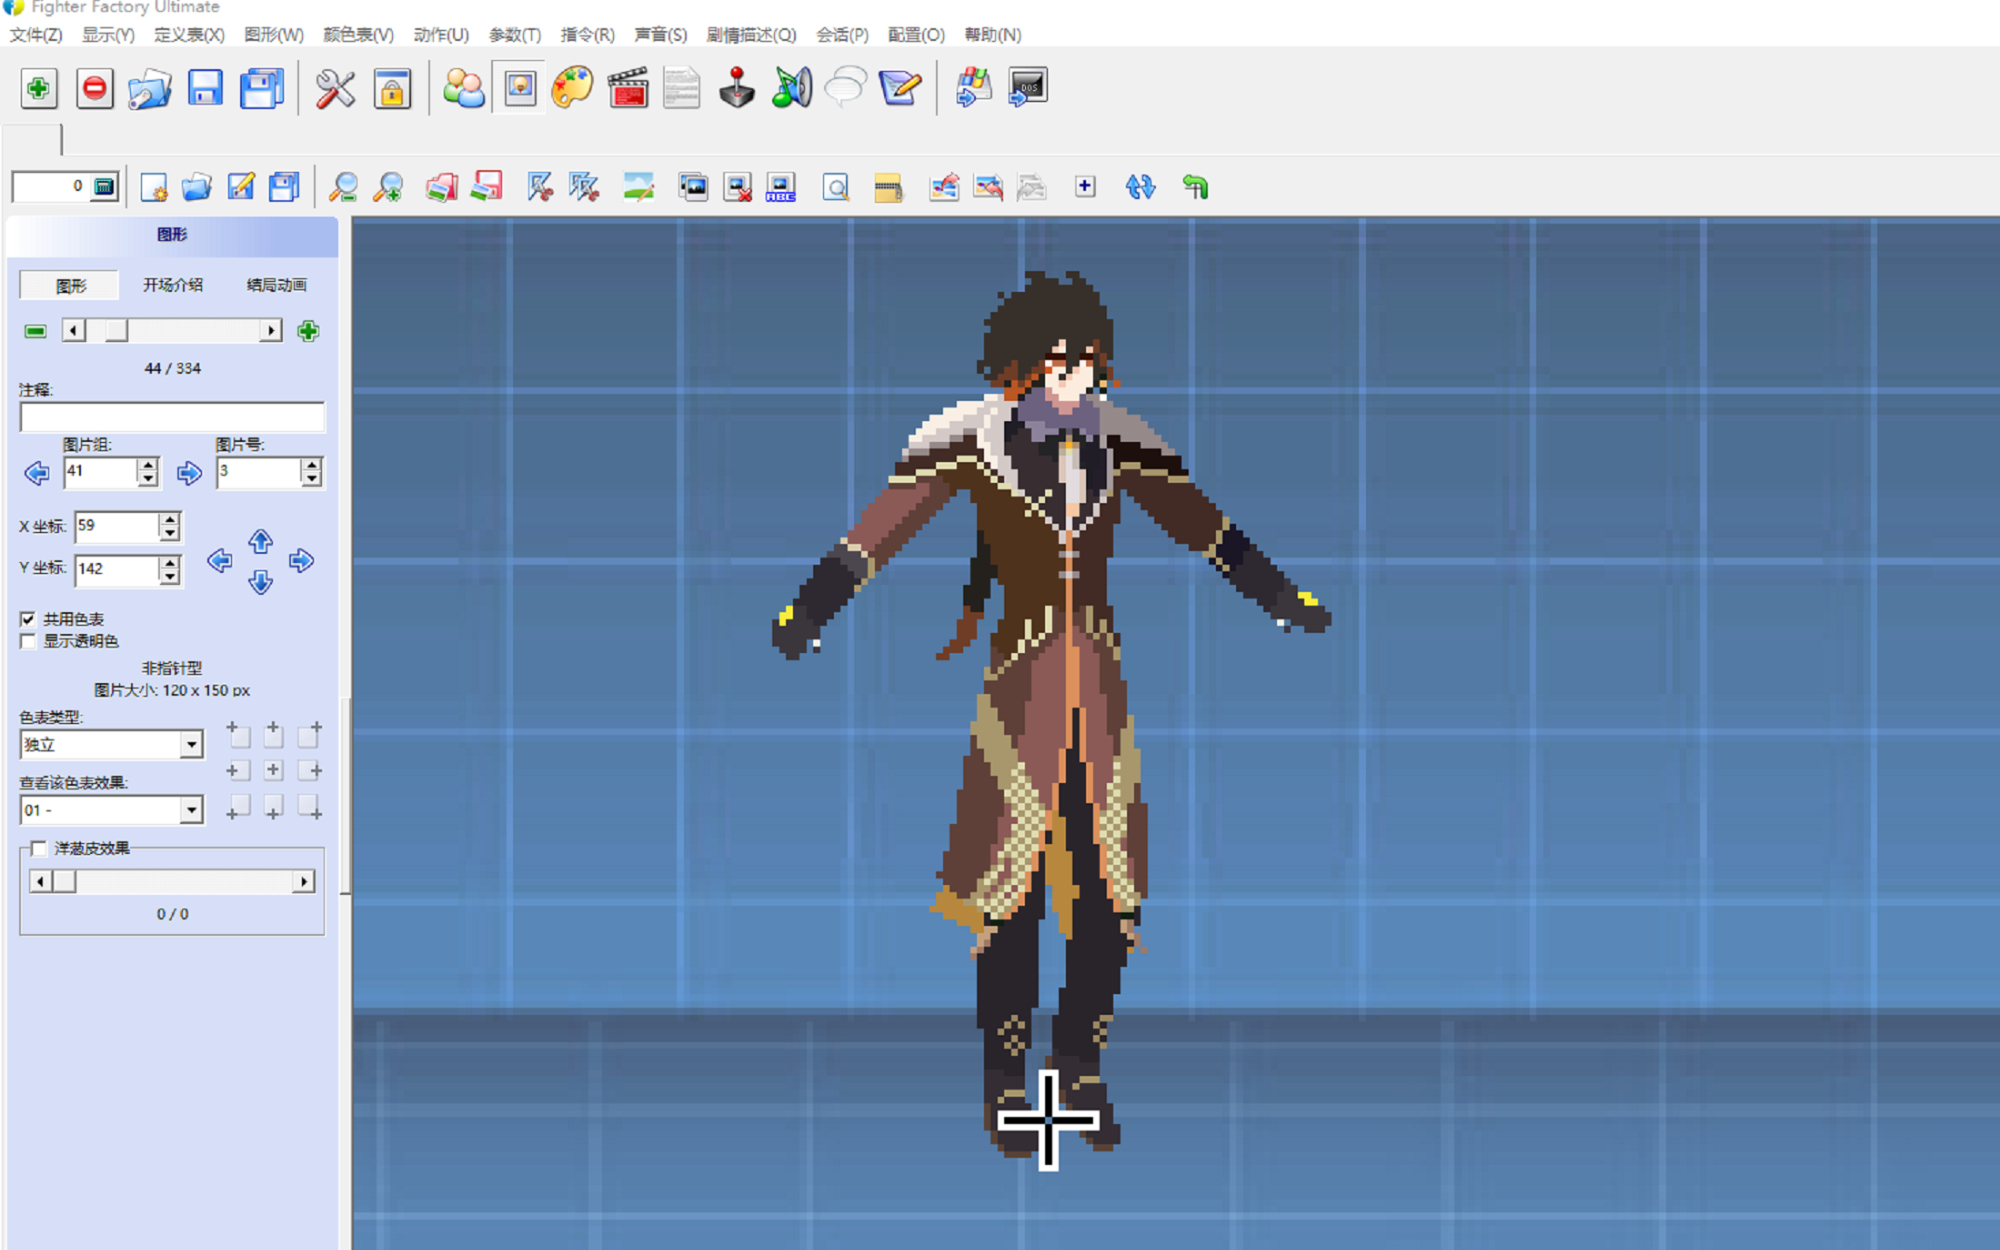Screen dimensions: 2000x1250
Task: Increase X 坐标 with spinner up arrow
Action: [x=170, y=519]
